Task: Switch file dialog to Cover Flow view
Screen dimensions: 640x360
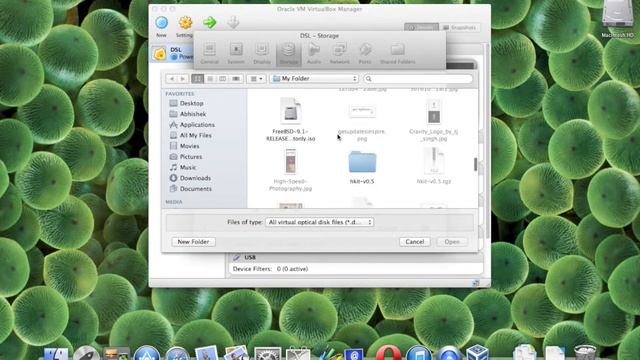Action: pyautogui.click(x=236, y=79)
